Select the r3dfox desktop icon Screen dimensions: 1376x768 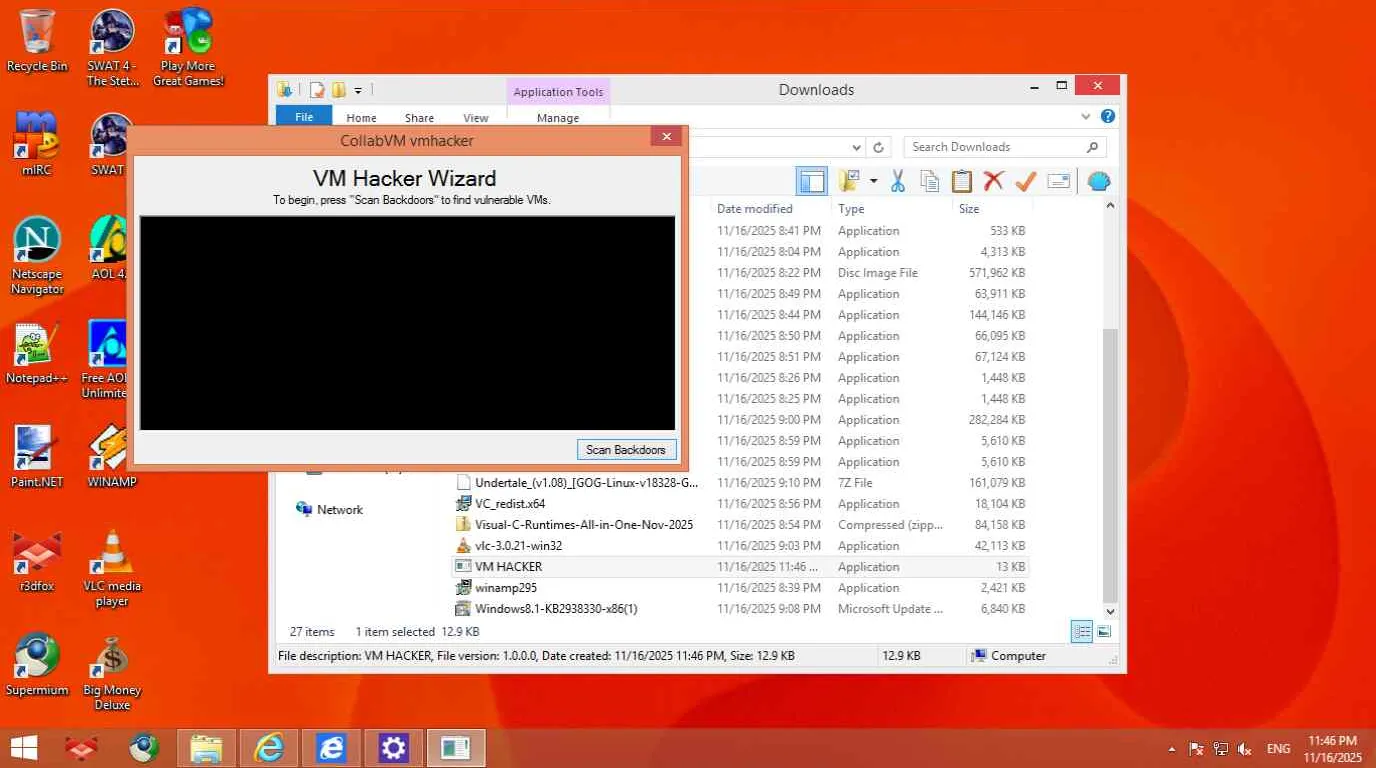[37, 561]
